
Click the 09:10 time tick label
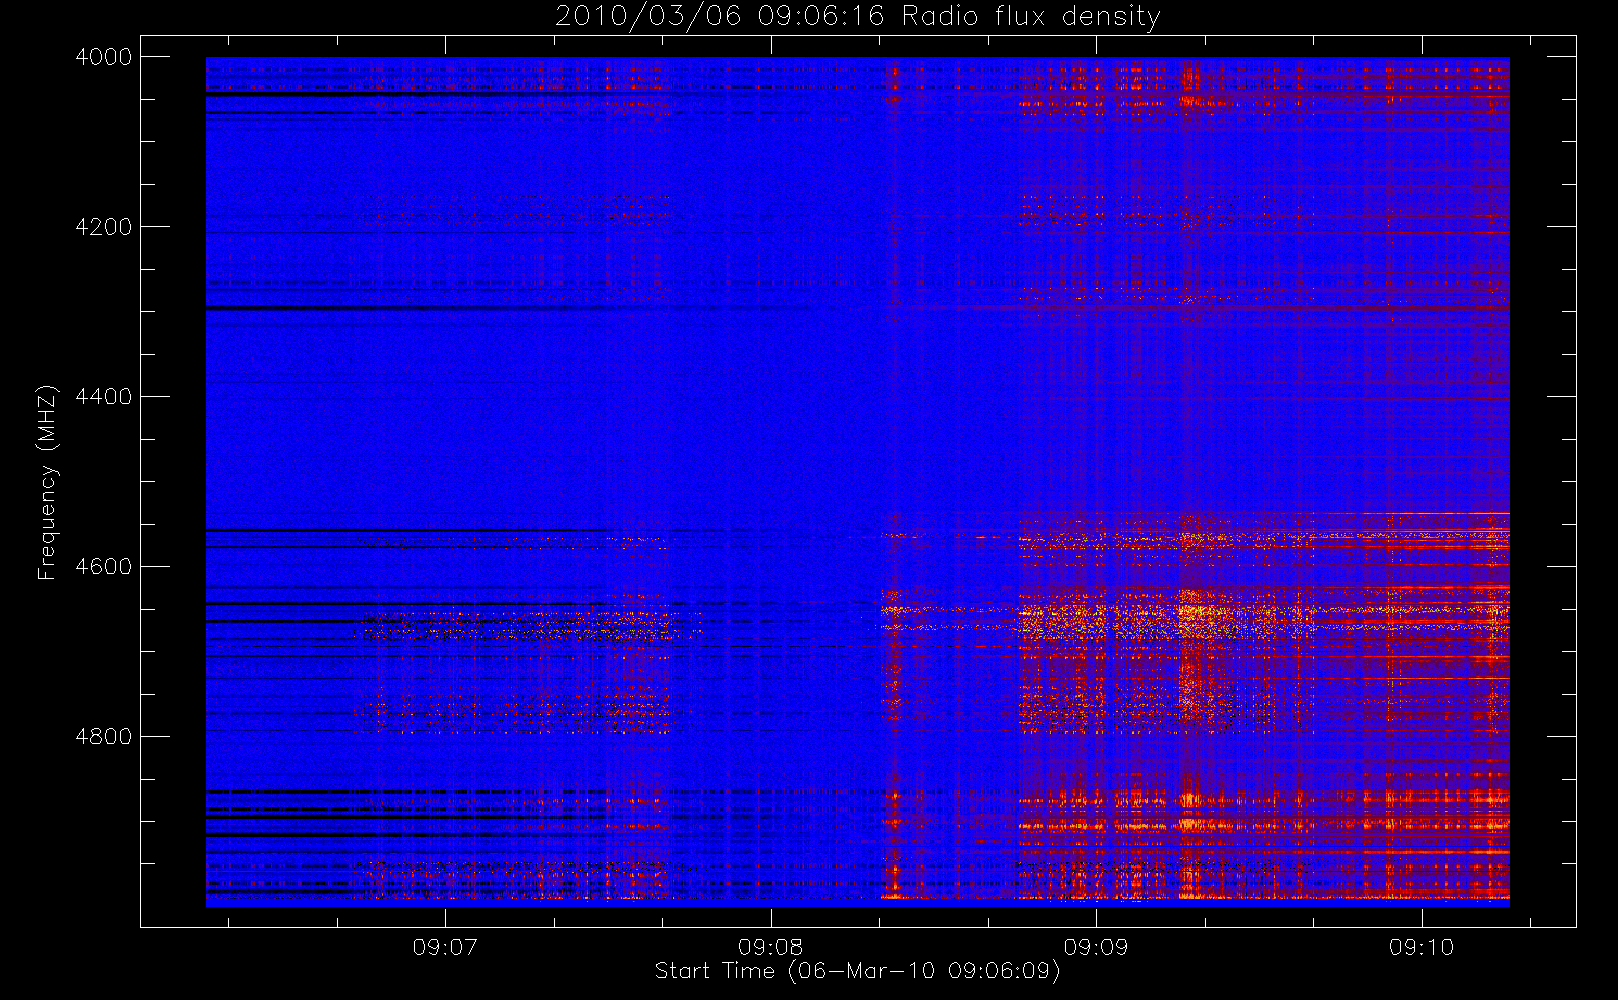click(x=1421, y=947)
